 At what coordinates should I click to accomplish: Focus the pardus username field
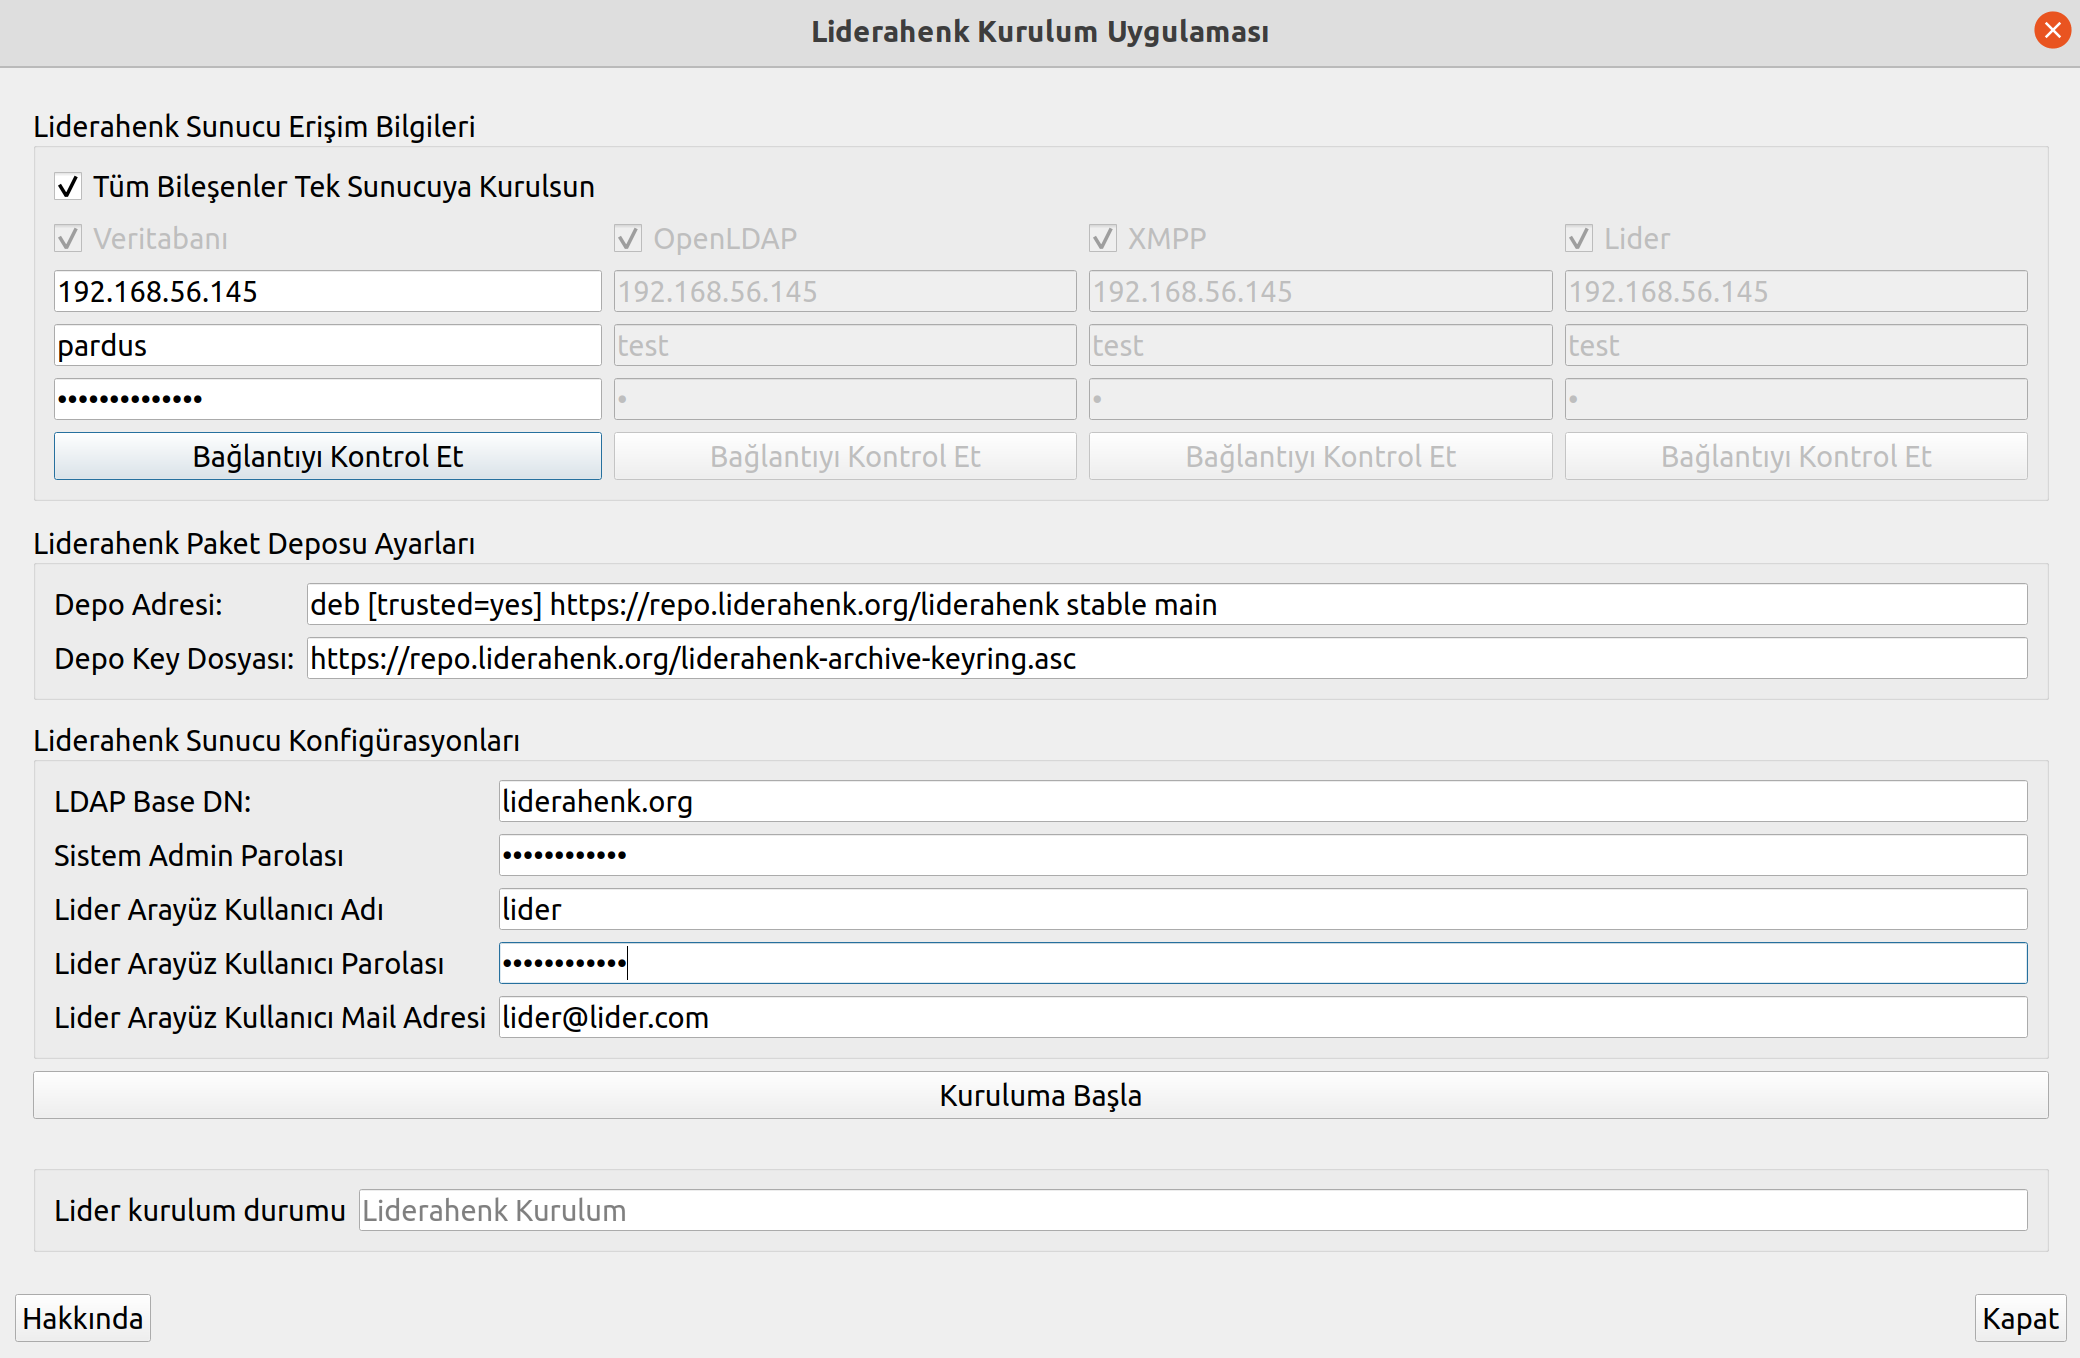[x=327, y=345]
